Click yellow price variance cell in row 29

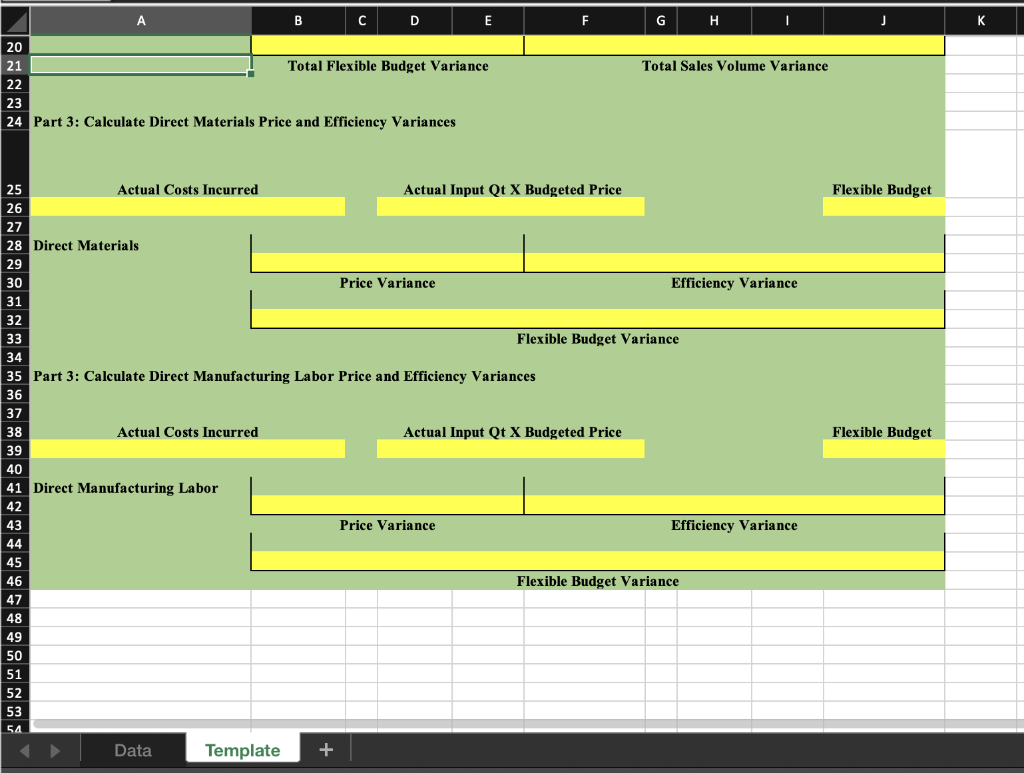(x=387, y=262)
